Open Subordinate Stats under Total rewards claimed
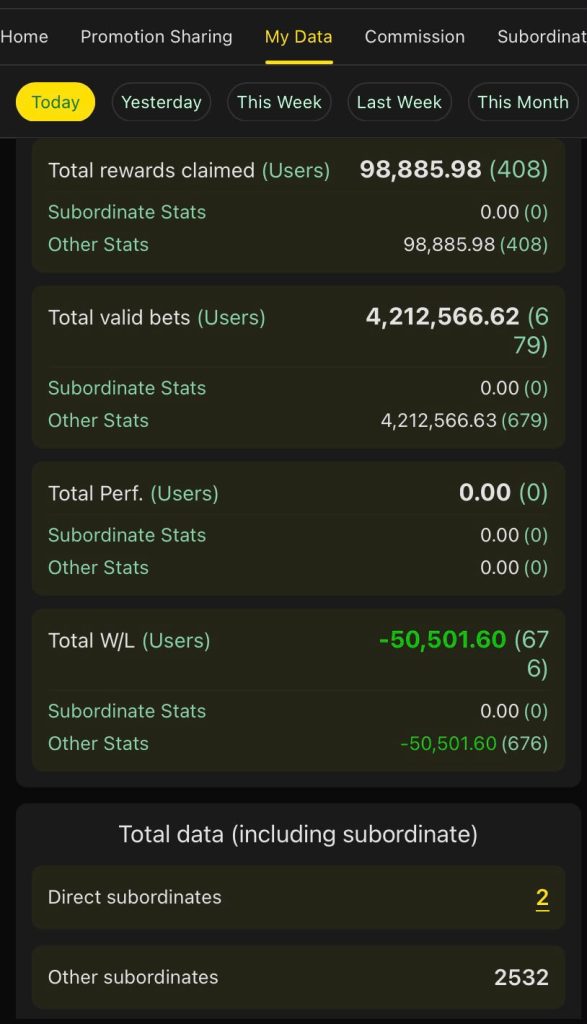587x1024 pixels. (x=127, y=212)
